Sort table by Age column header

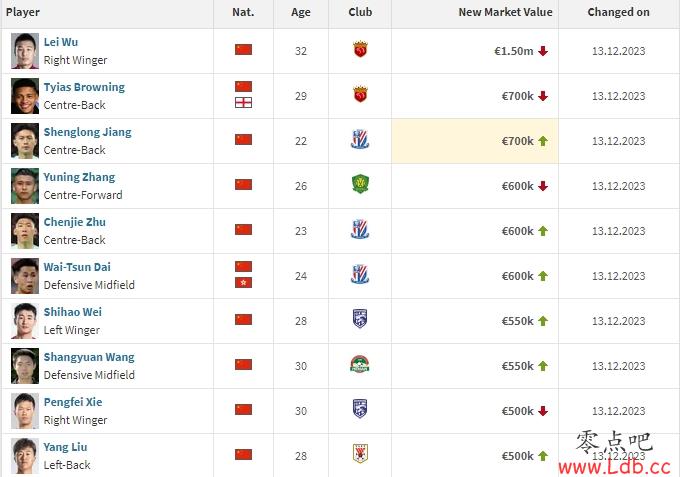[301, 12]
